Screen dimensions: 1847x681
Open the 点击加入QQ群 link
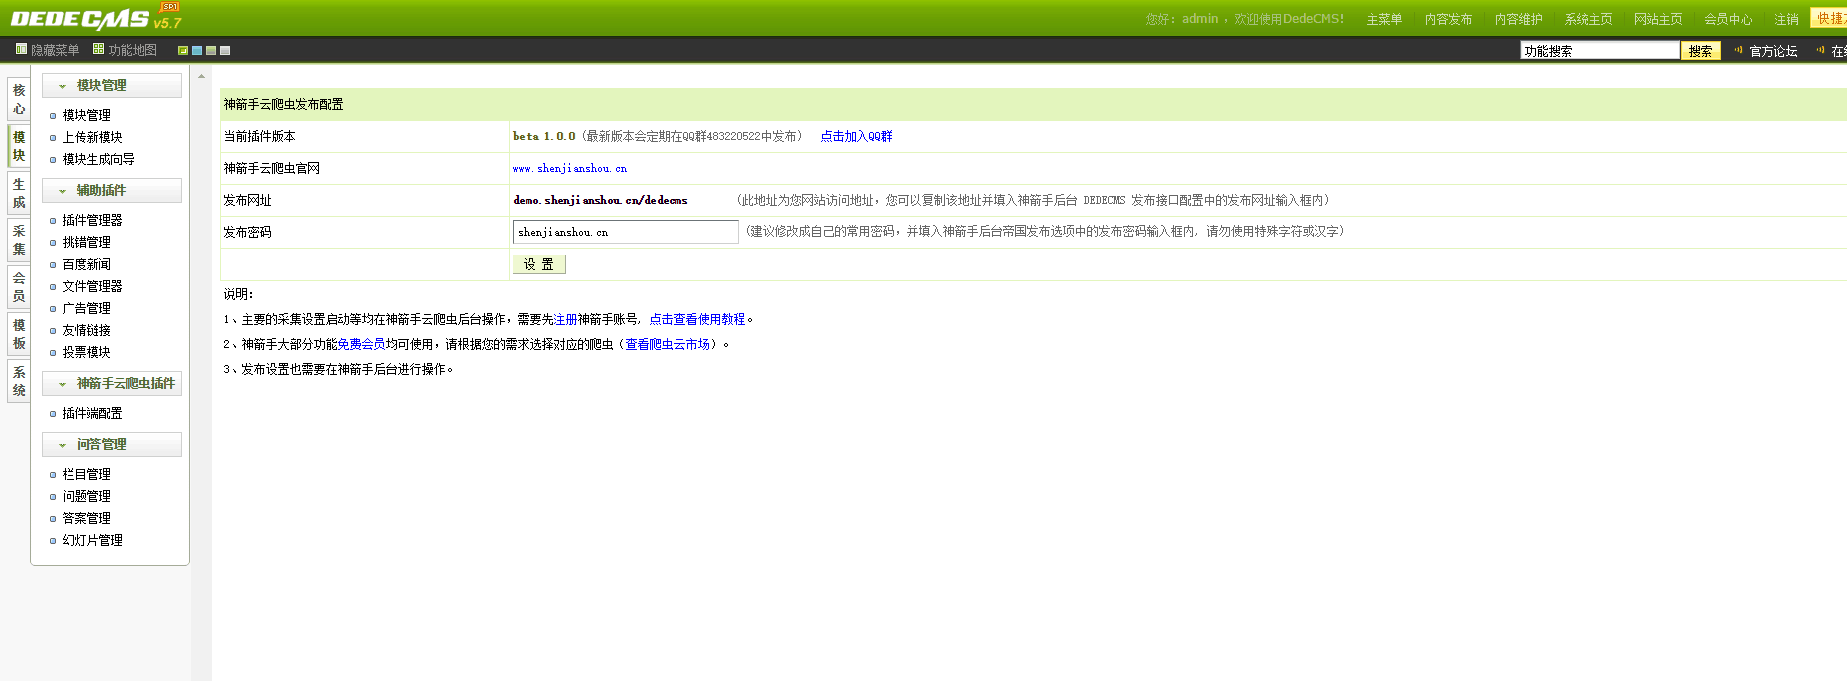856,137
